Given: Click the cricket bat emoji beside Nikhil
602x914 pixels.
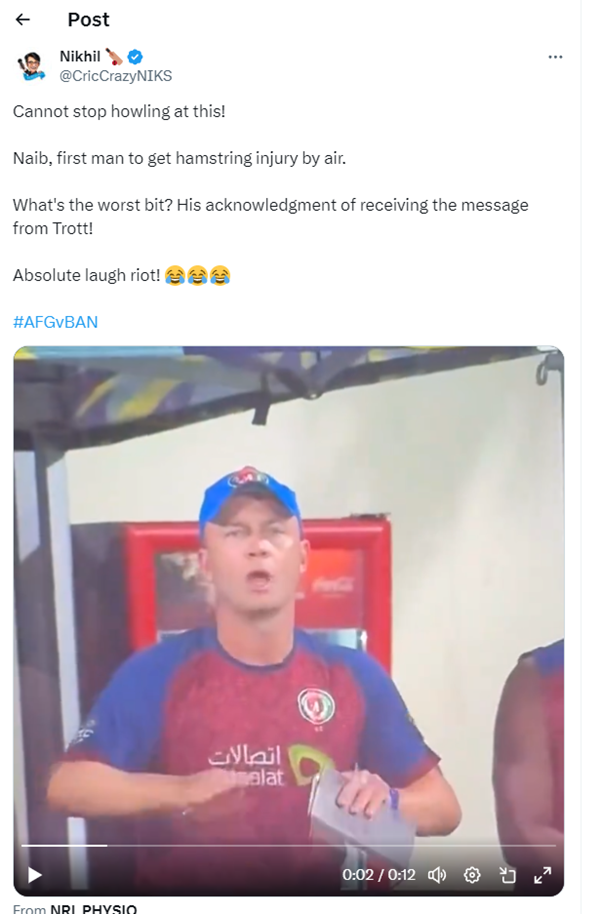Looking at the screenshot, I should (114, 57).
